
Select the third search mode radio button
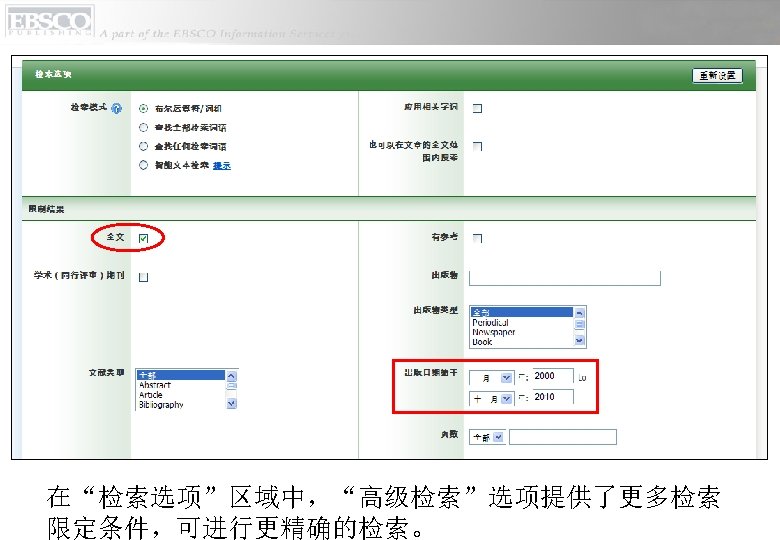[x=143, y=146]
